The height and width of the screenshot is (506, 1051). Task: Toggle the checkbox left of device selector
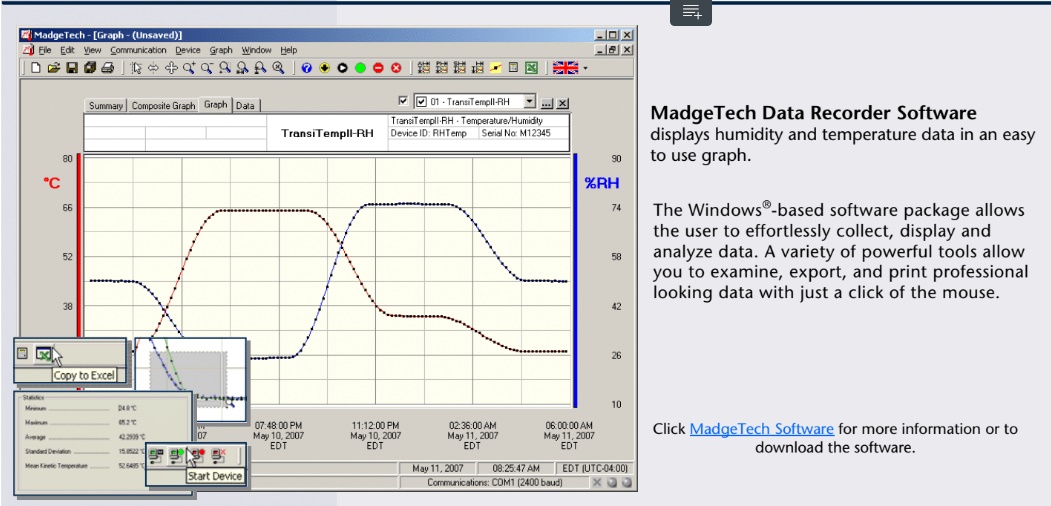click(403, 102)
